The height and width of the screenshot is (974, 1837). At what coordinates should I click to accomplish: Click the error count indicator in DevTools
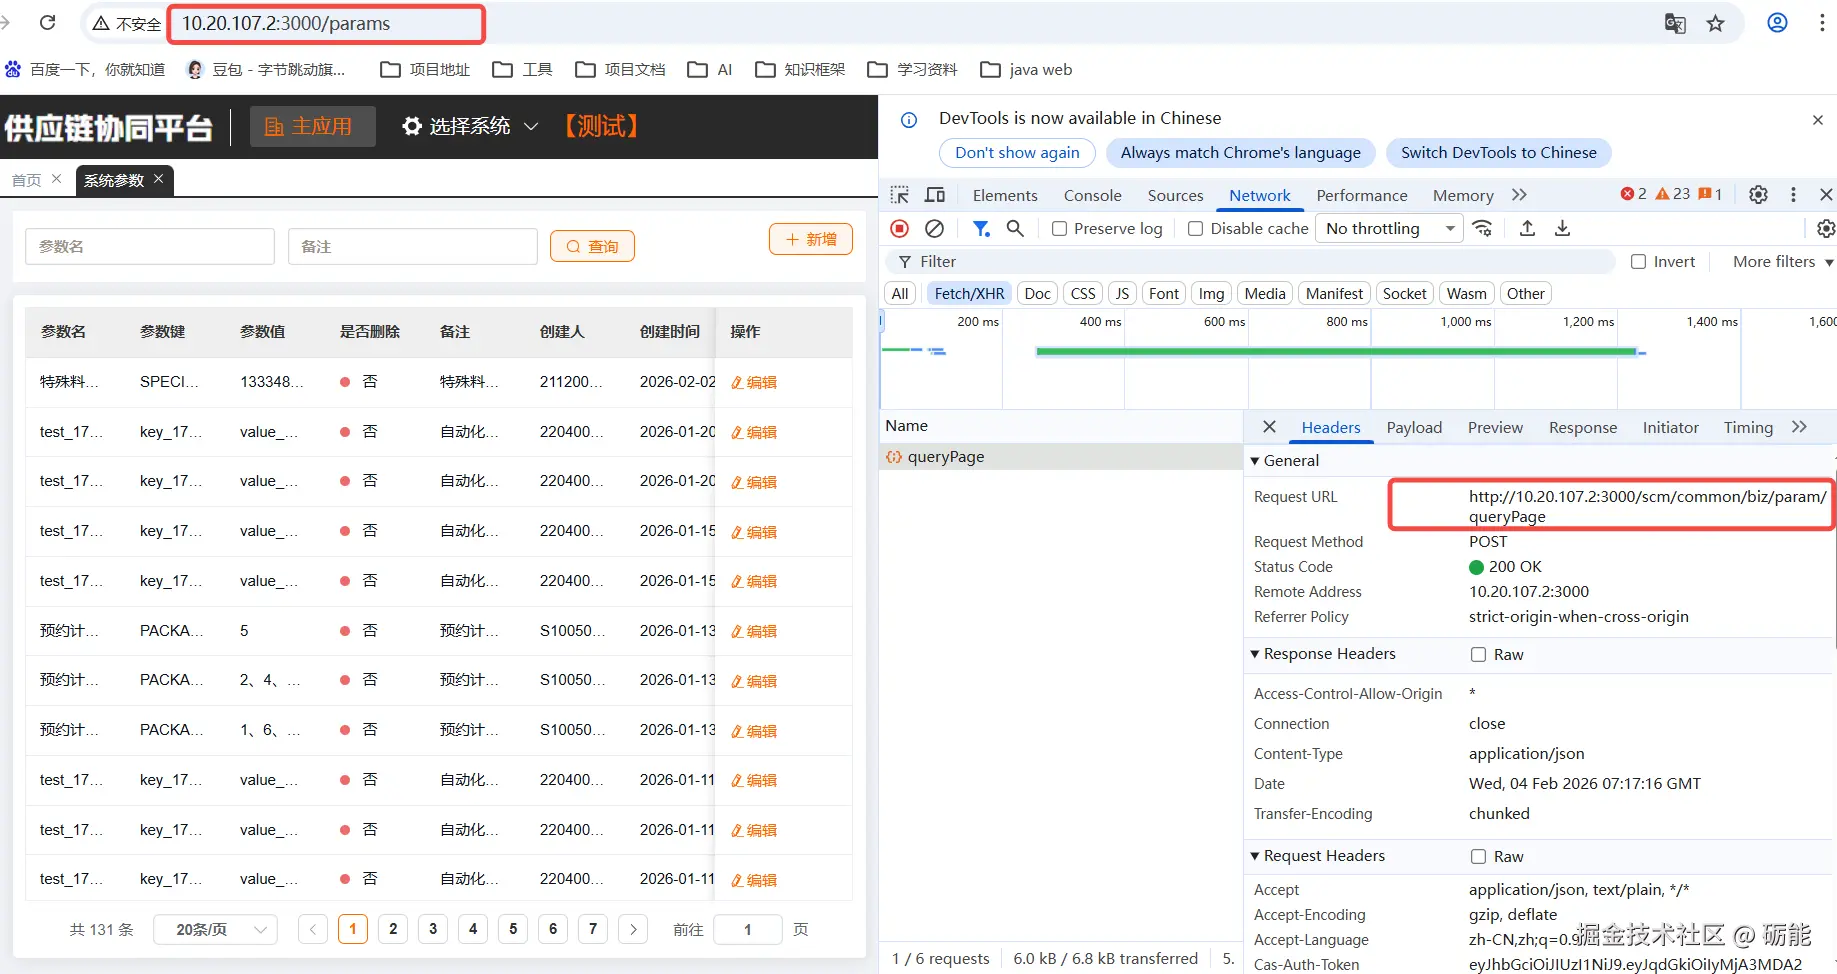pos(1633,194)
